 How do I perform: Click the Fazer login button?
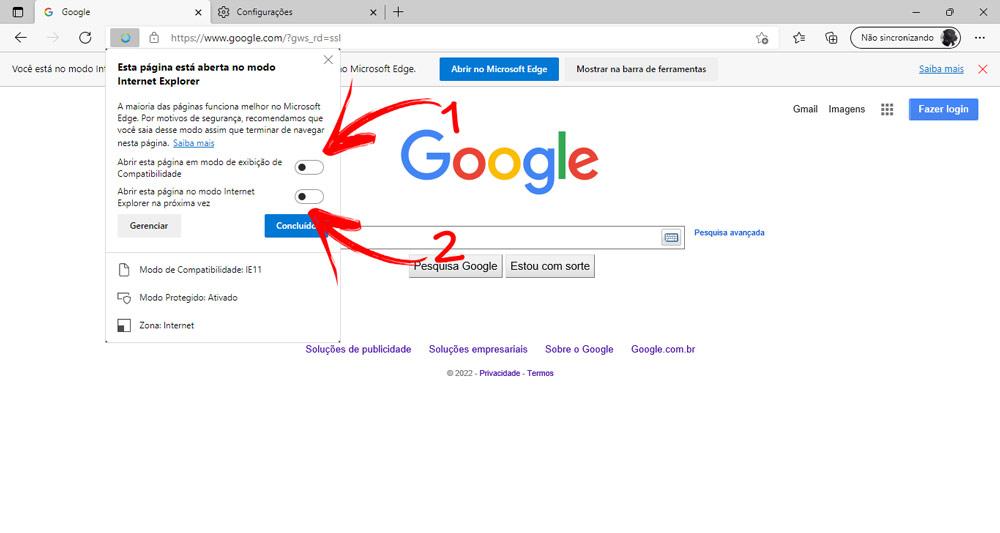point(943,109)
